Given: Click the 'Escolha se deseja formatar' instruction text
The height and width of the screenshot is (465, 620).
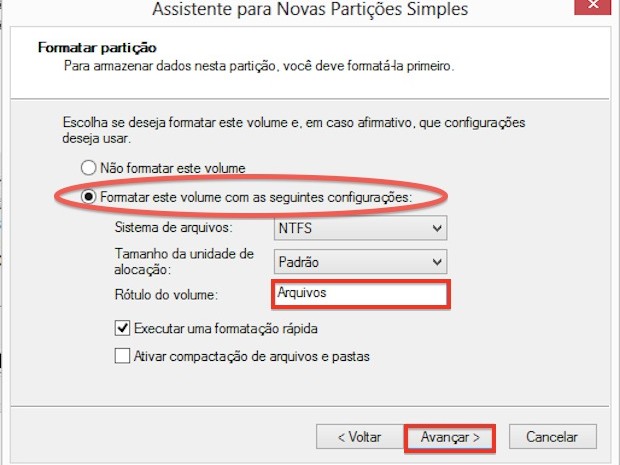Looking at the screenshot, I should click(x=293, y=128).
